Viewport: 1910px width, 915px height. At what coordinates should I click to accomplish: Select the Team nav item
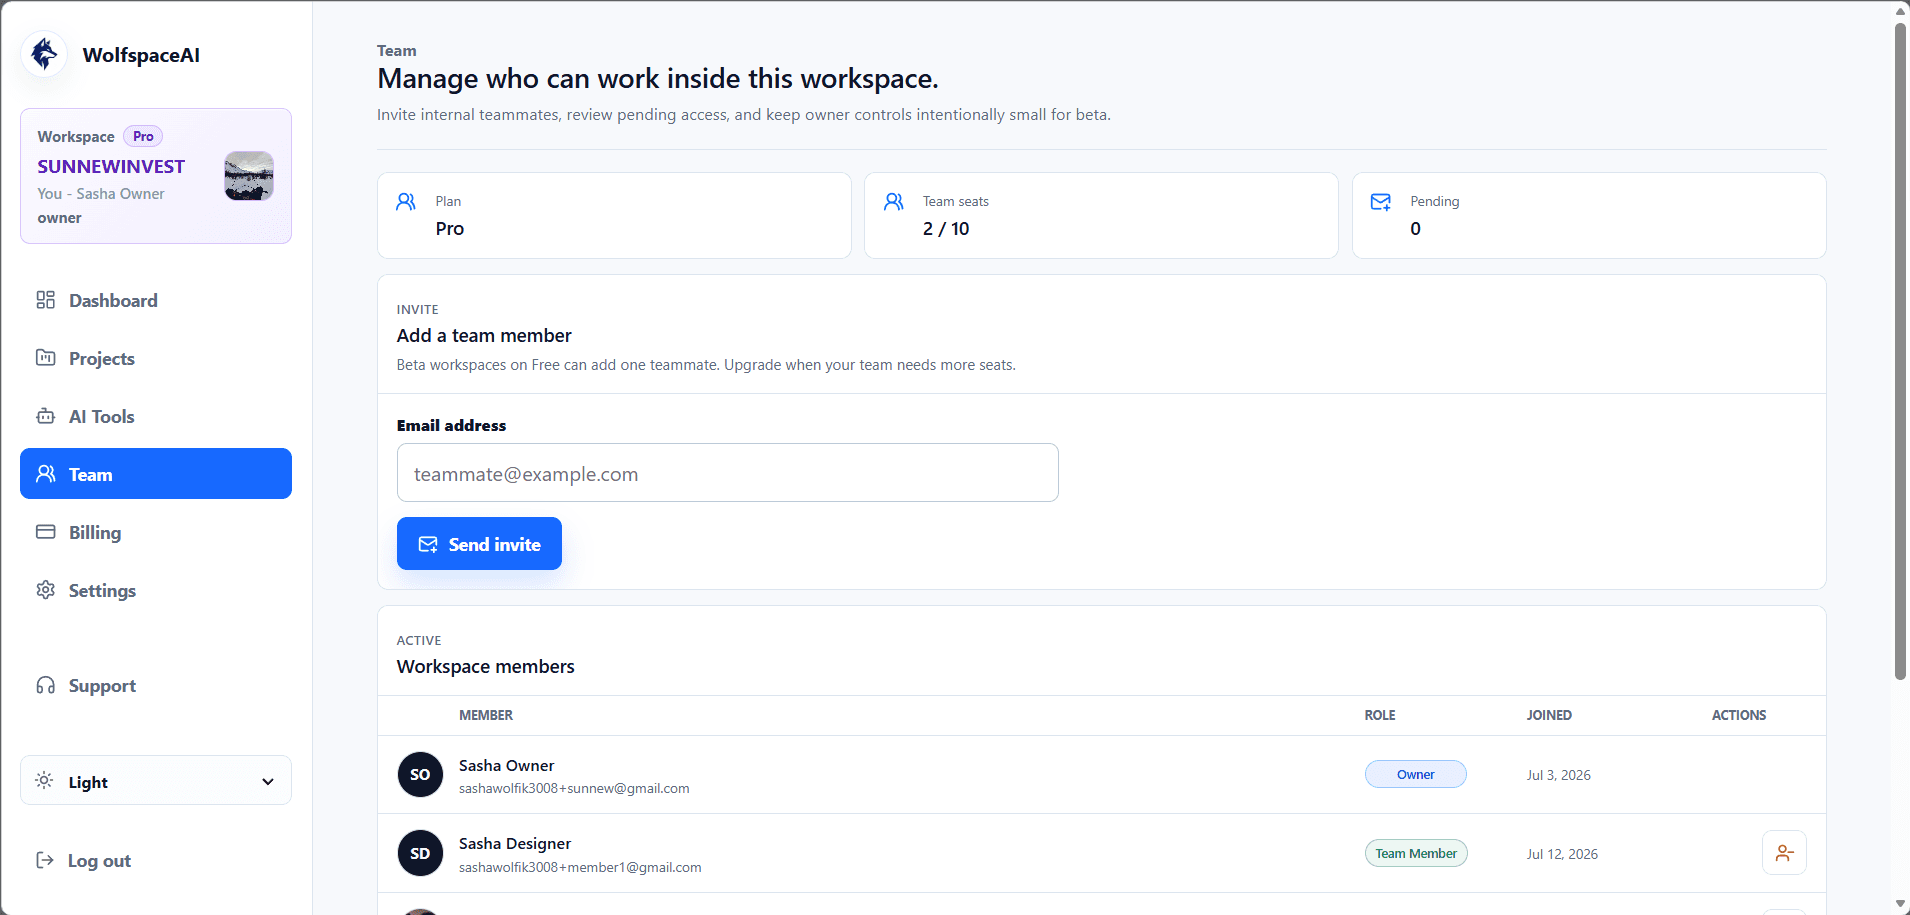click(x=156, y=474)
